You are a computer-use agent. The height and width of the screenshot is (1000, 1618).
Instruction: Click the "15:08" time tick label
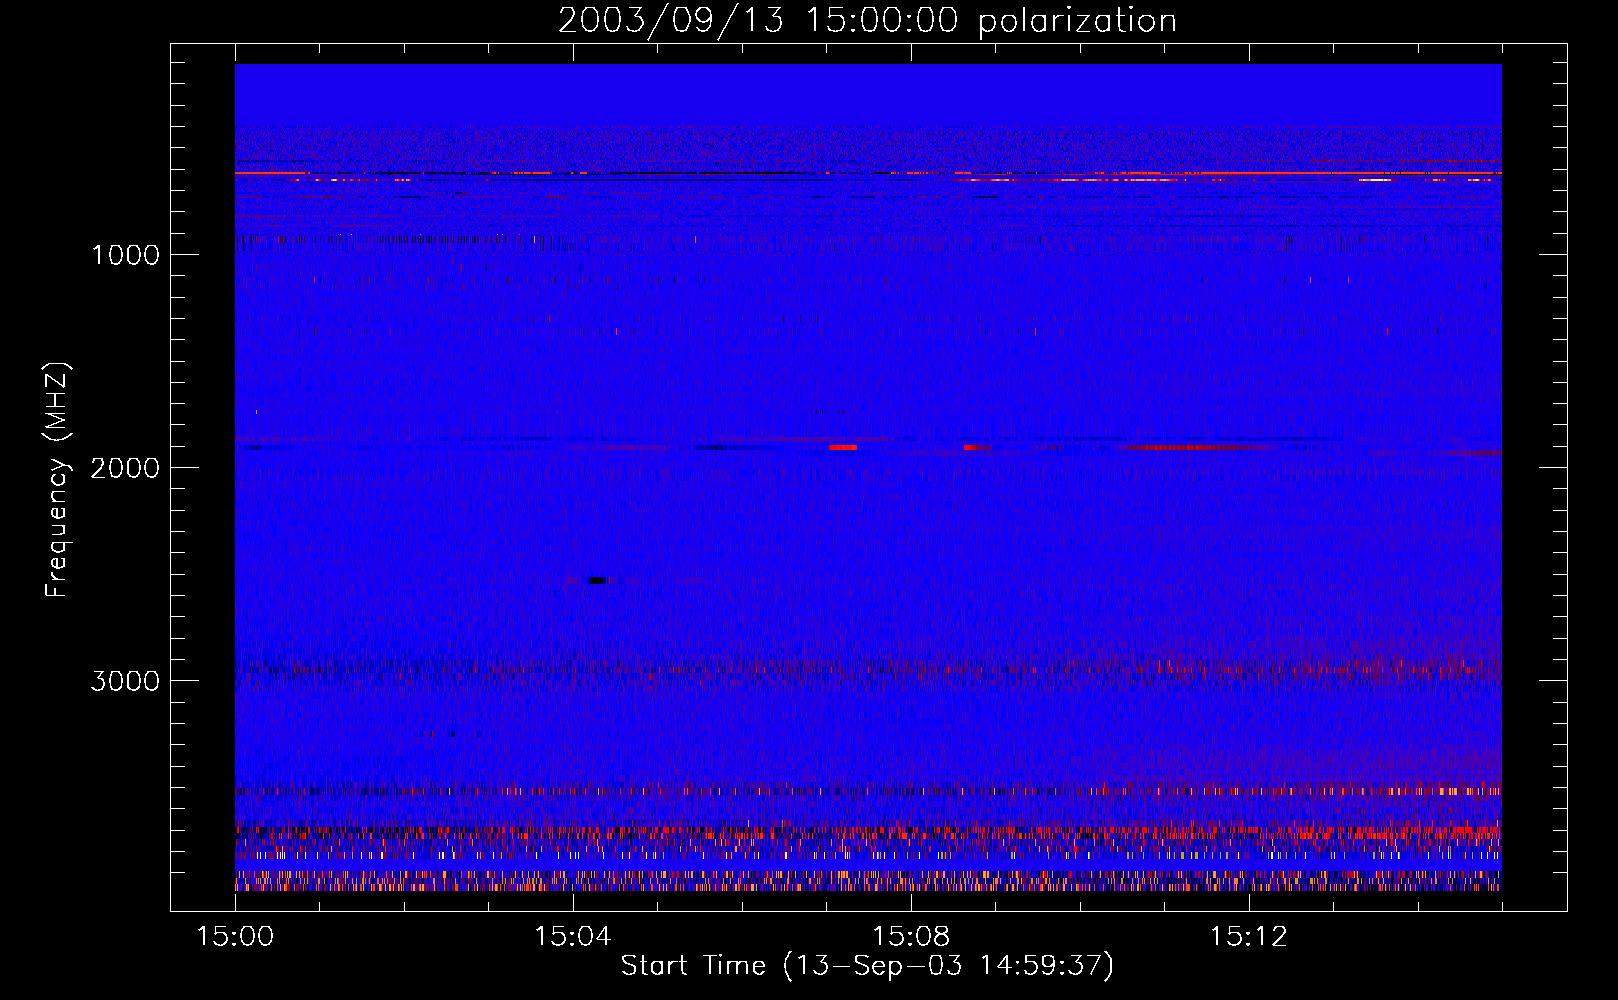pos(911,937)
